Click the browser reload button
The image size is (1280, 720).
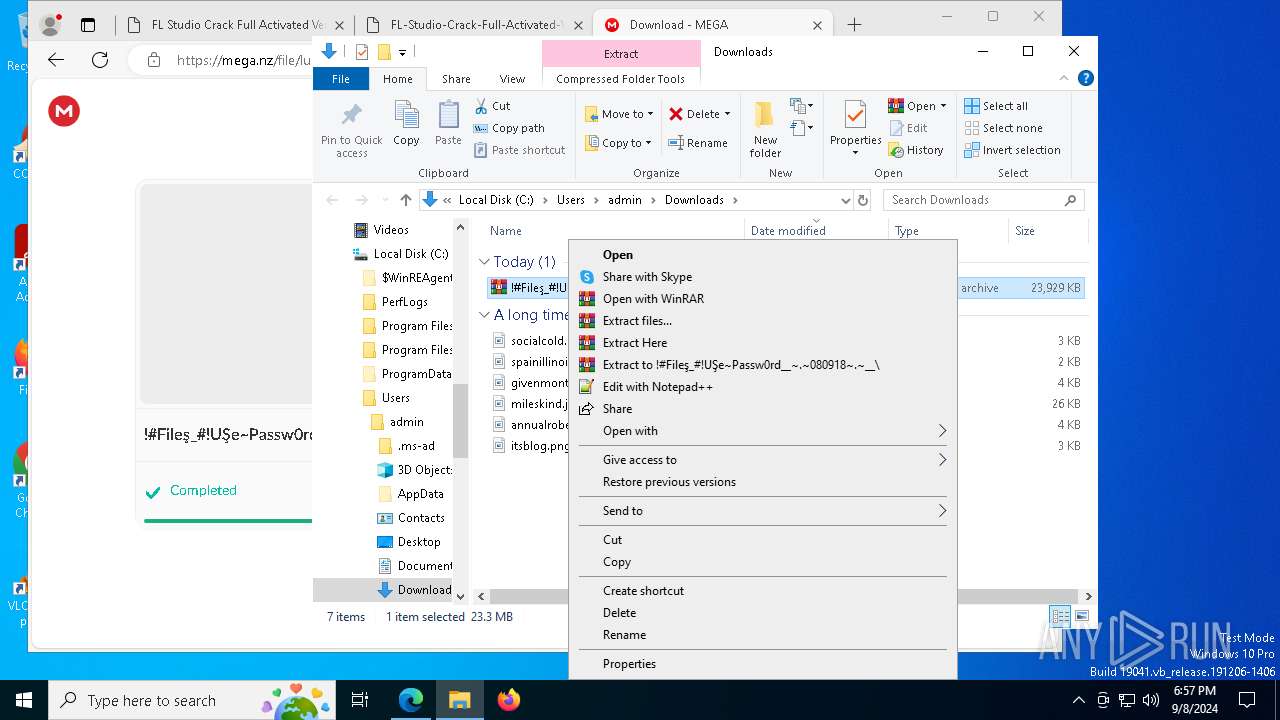pyautogui.click(x=100, y=60)
